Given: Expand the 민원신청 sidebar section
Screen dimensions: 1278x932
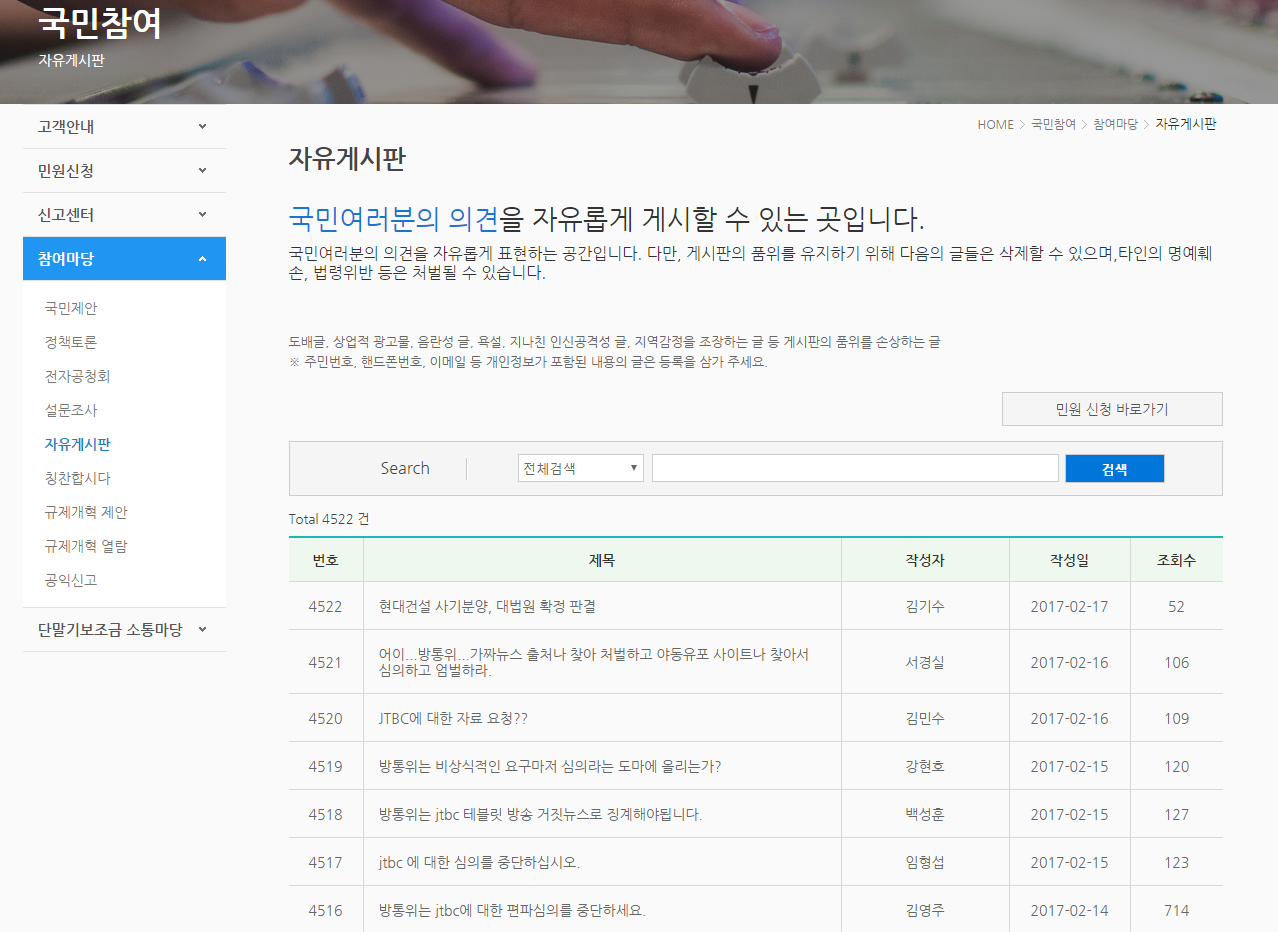Looking at the screenshot, I should pyautogui.click(x=124, y=171).
